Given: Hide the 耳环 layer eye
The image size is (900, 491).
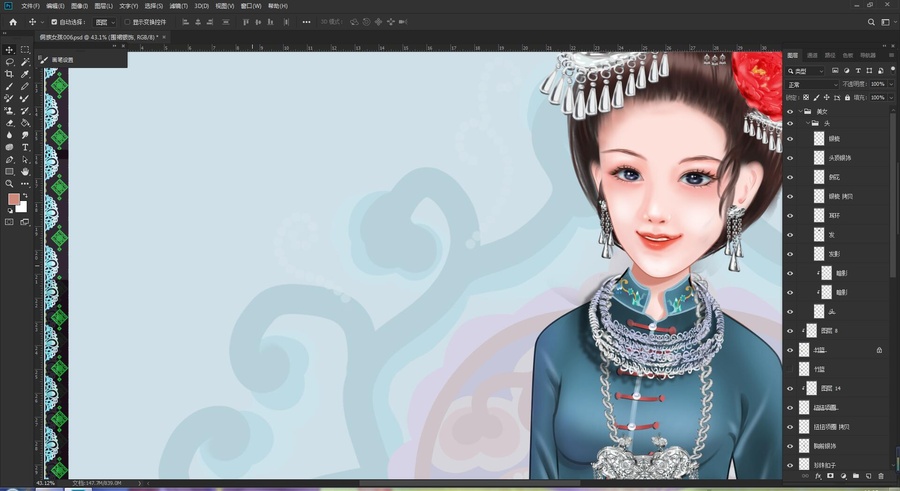Looking at the screenshot, I should pyautogui.click(x=790, y=215).
